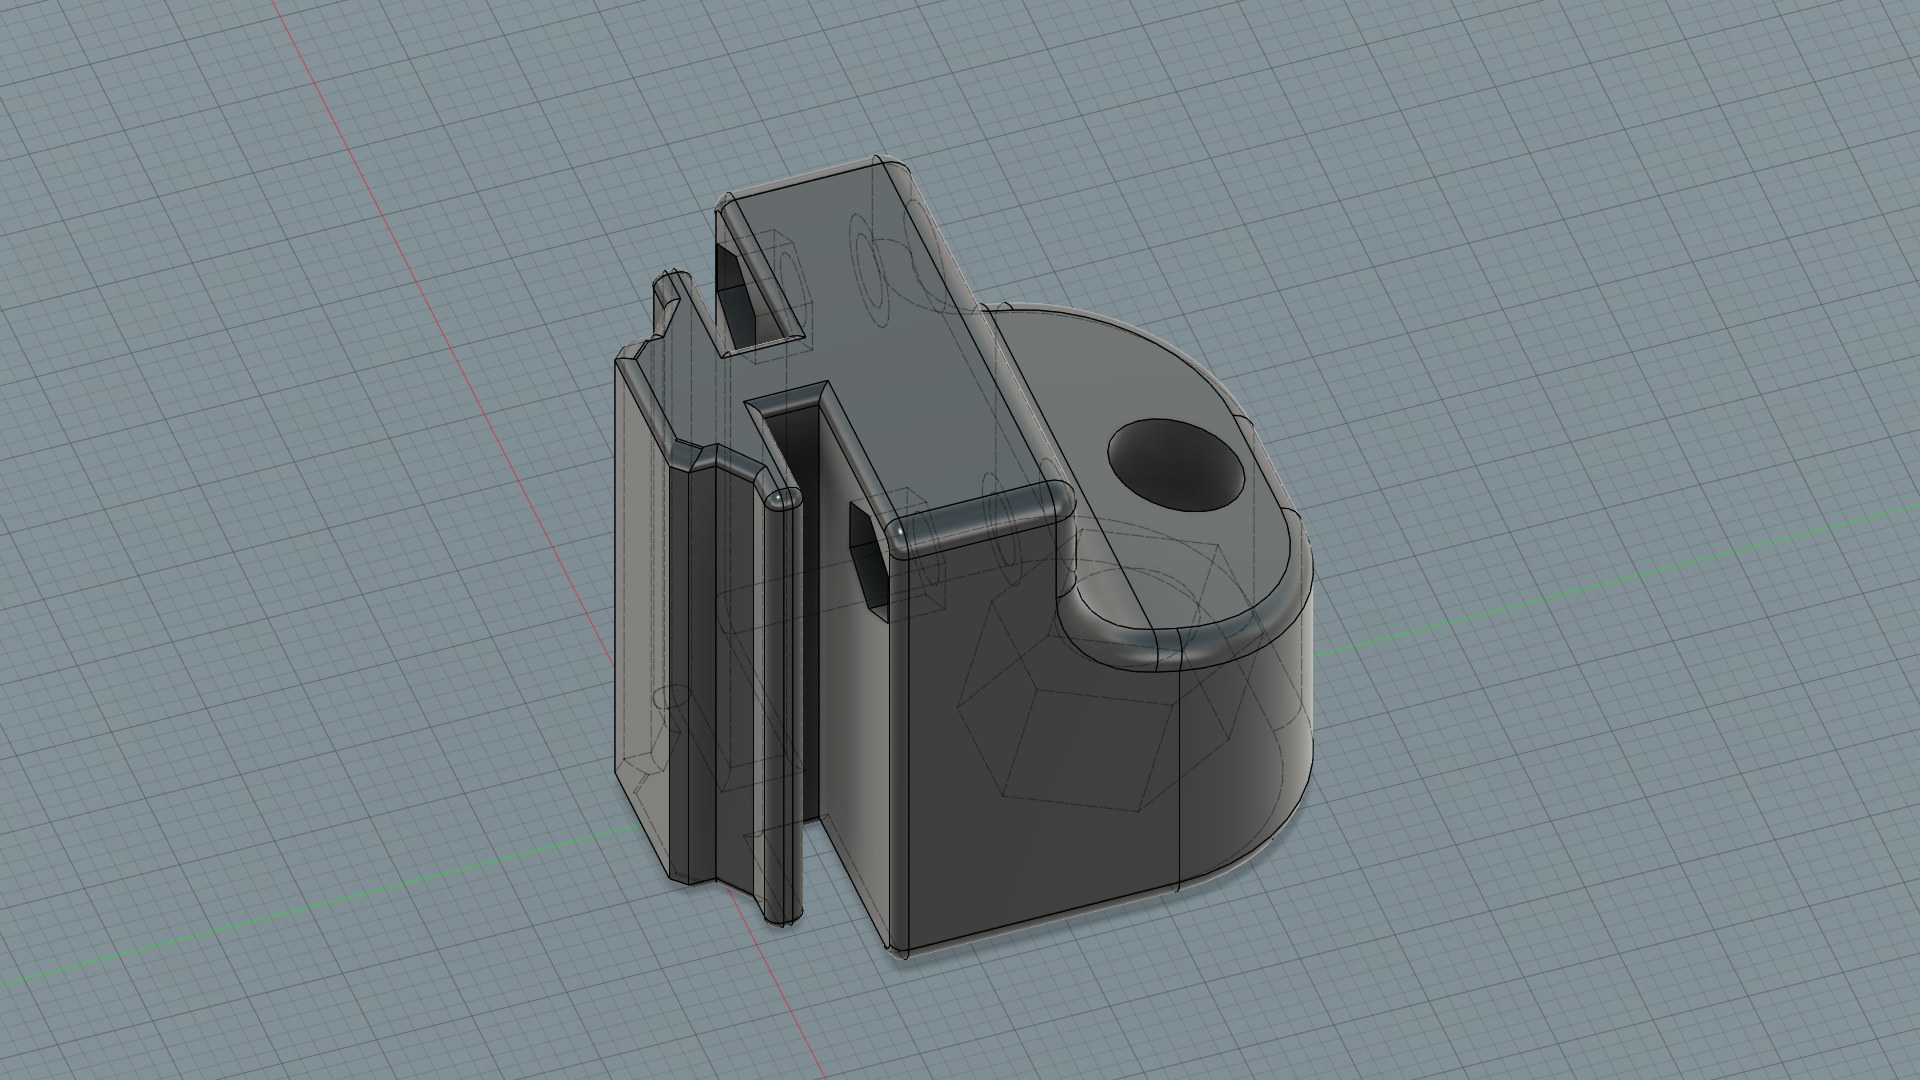Select the chamfered top edge of the left clip

pos(650,405)
